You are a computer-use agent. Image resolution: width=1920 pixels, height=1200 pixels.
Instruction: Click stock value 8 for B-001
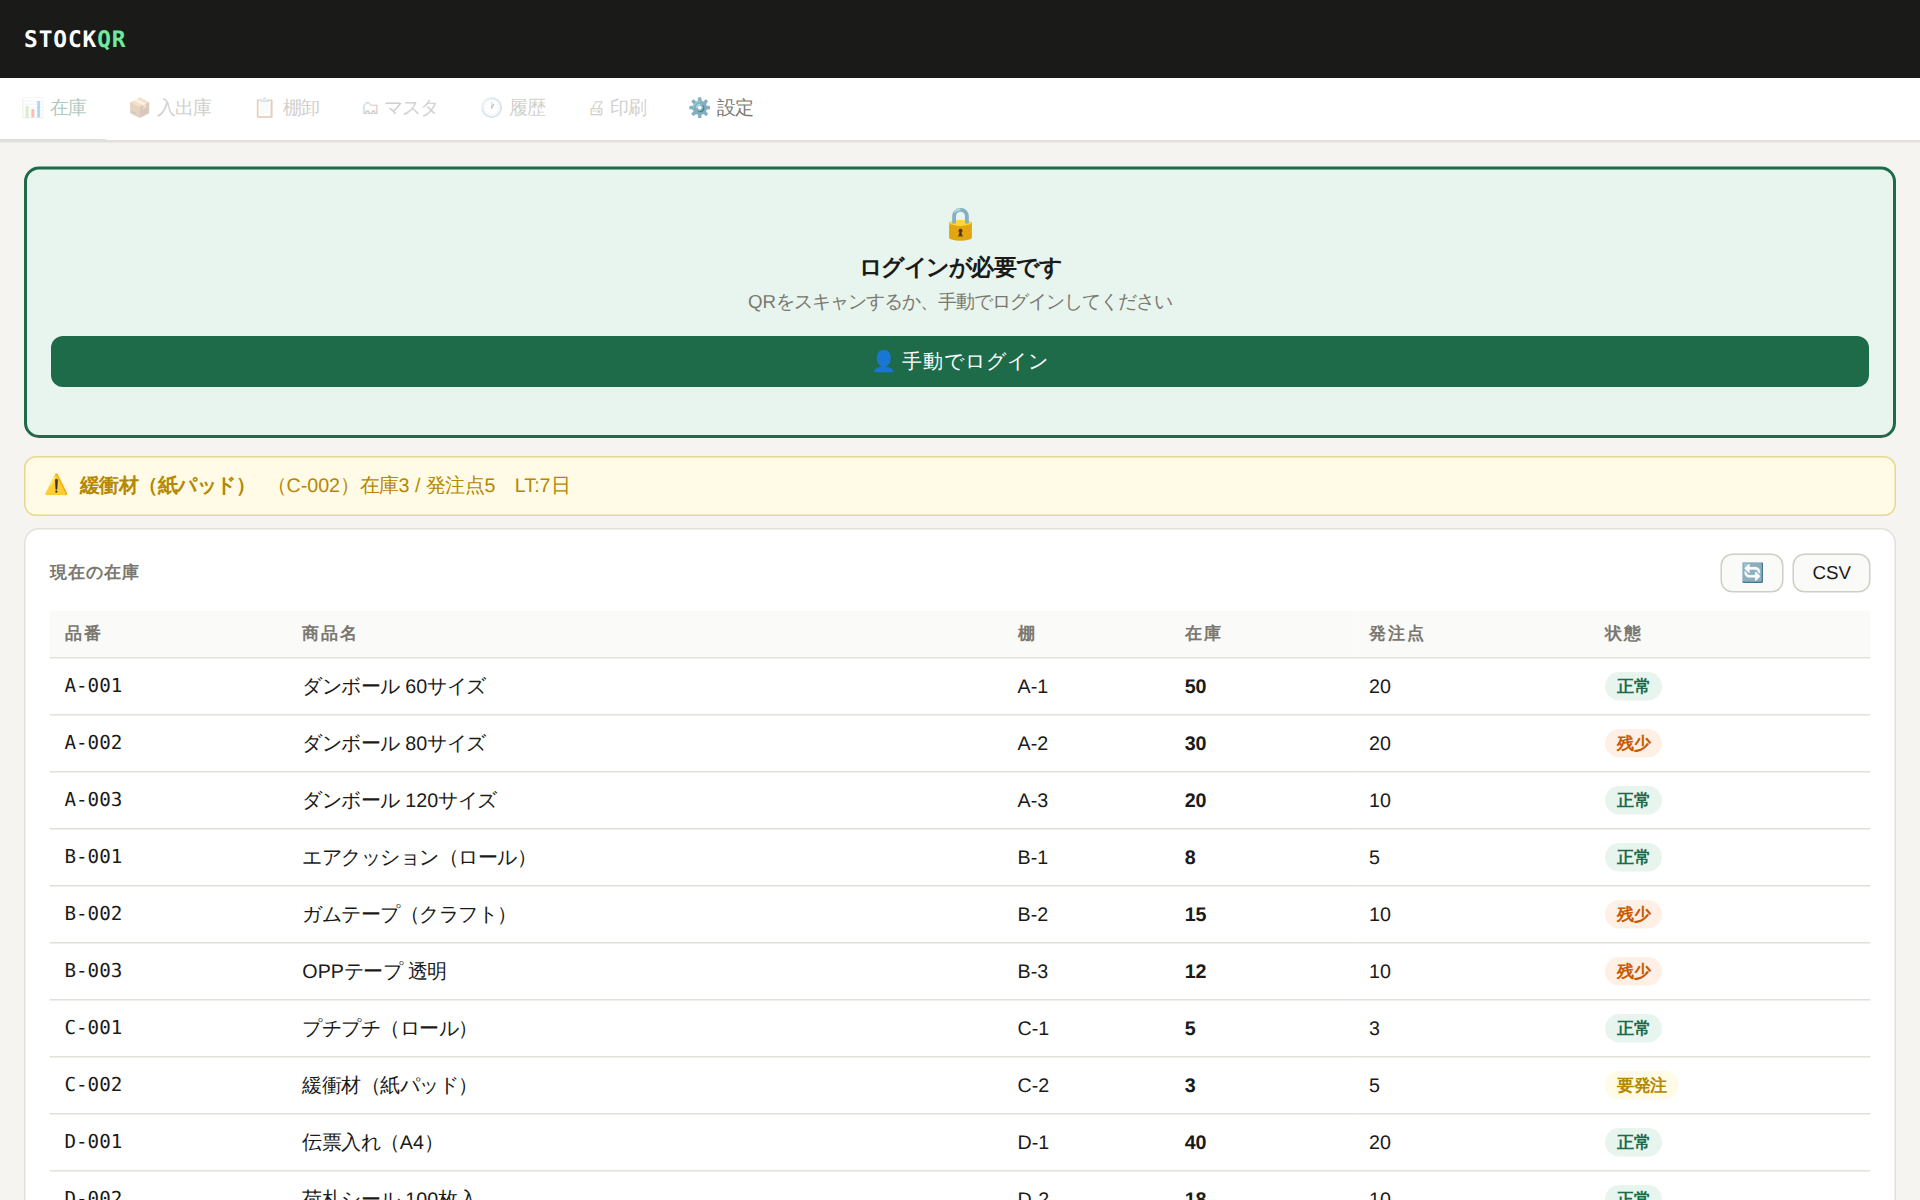coord(1190,857)
